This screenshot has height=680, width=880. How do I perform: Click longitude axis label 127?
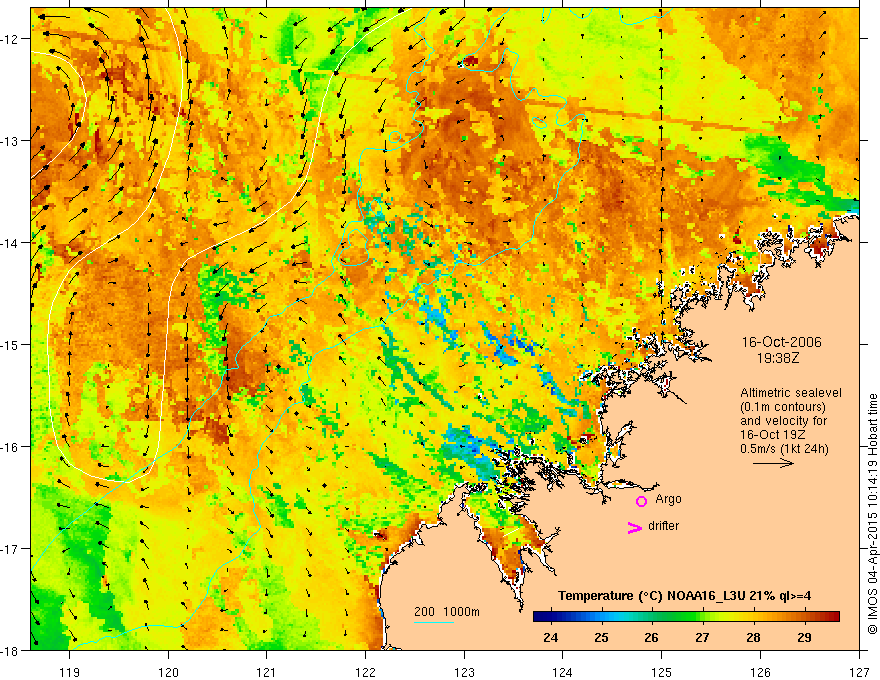click(859, 672)
